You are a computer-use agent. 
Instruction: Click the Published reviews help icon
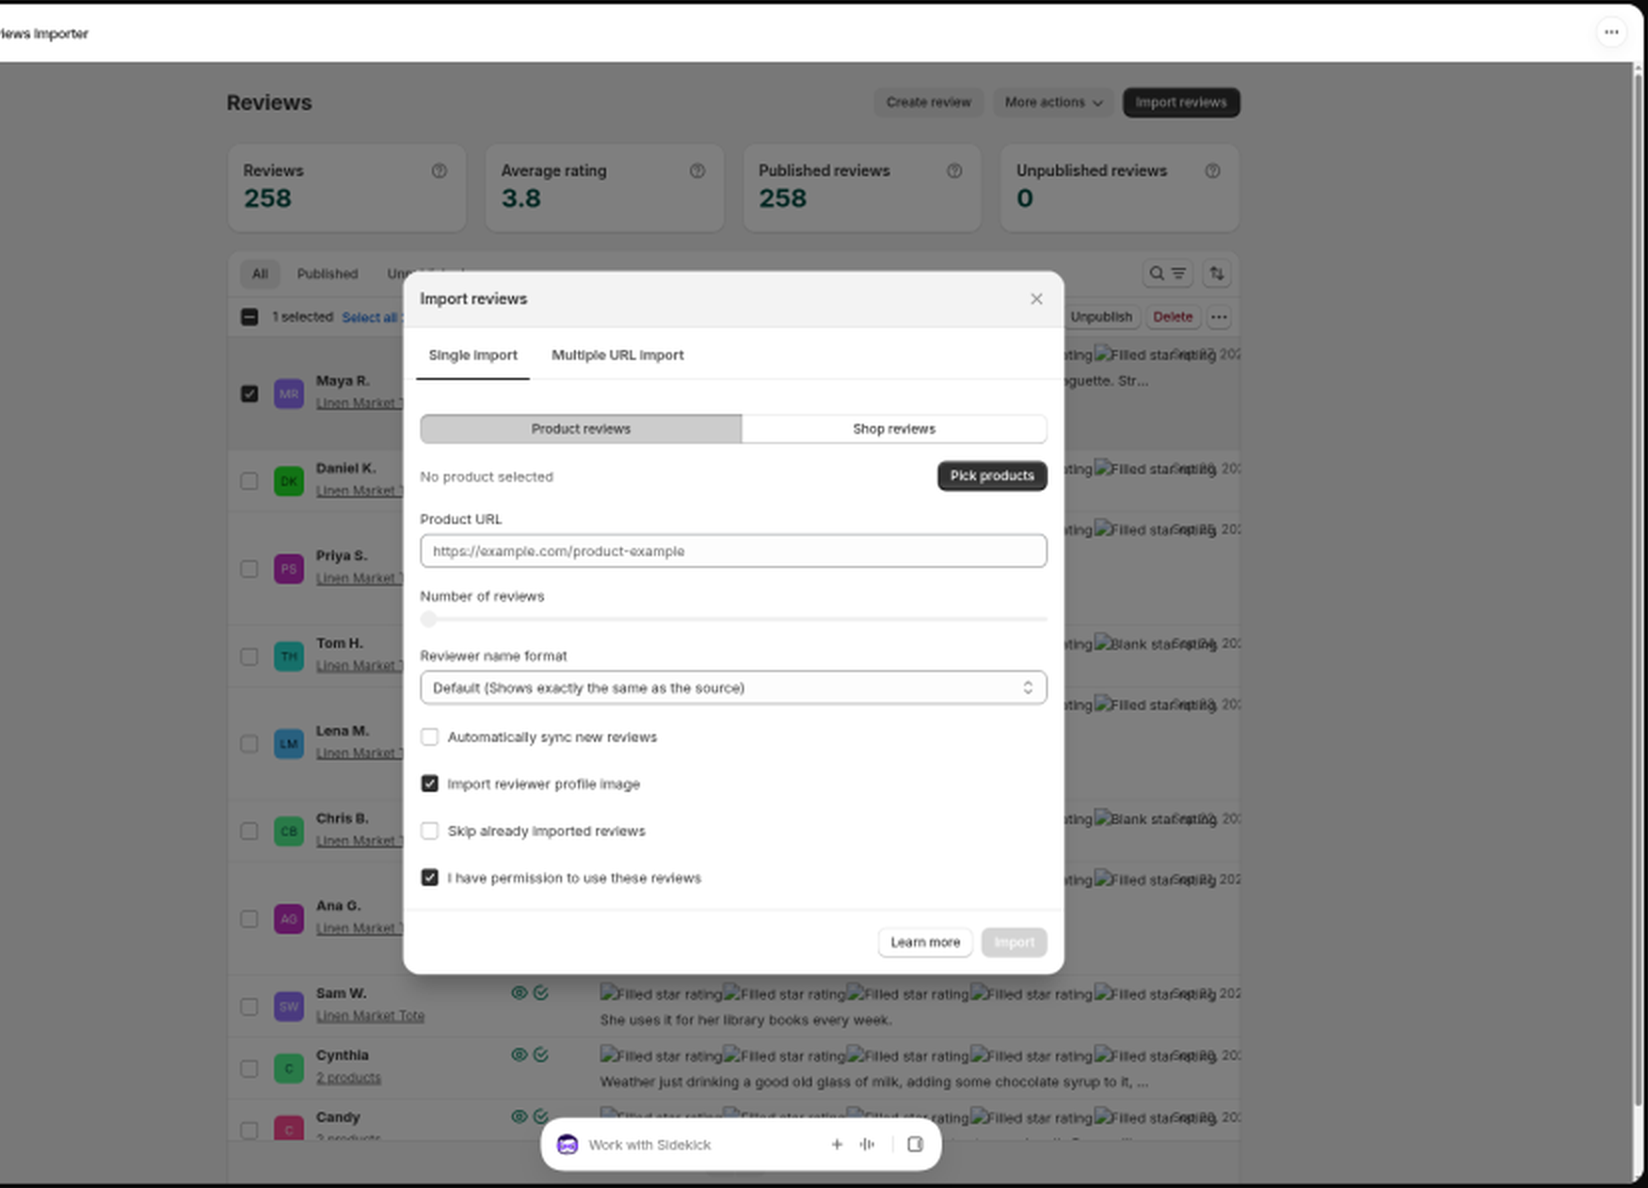tap(954, 171)
